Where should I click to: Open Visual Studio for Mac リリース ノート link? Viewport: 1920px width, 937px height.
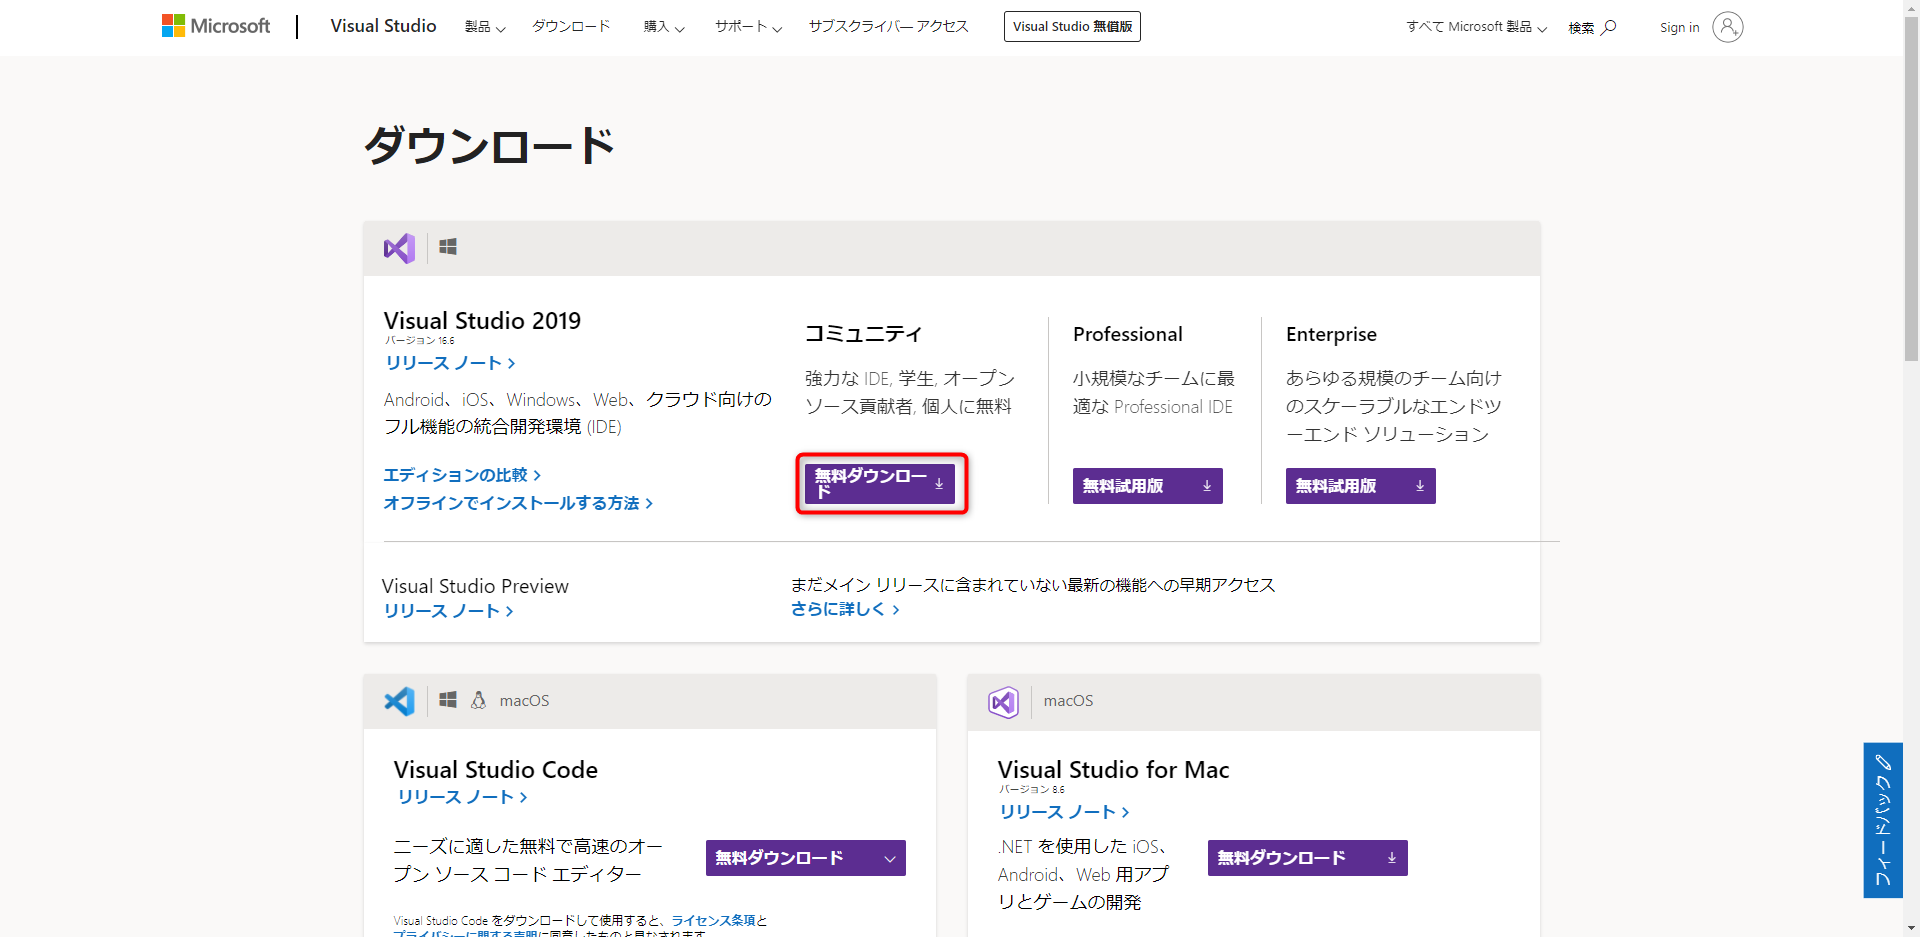pos(1064,812)
